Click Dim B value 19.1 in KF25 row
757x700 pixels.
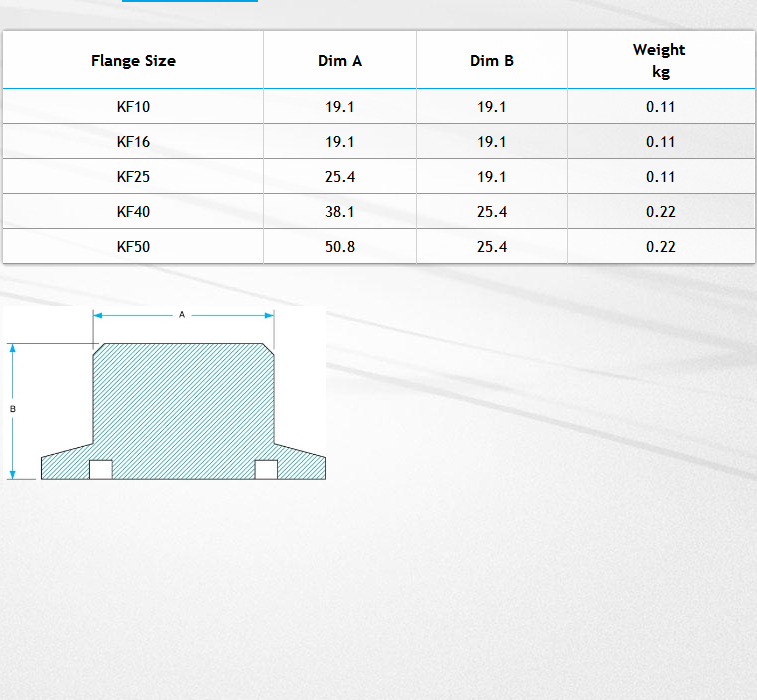tap(491, 176)
